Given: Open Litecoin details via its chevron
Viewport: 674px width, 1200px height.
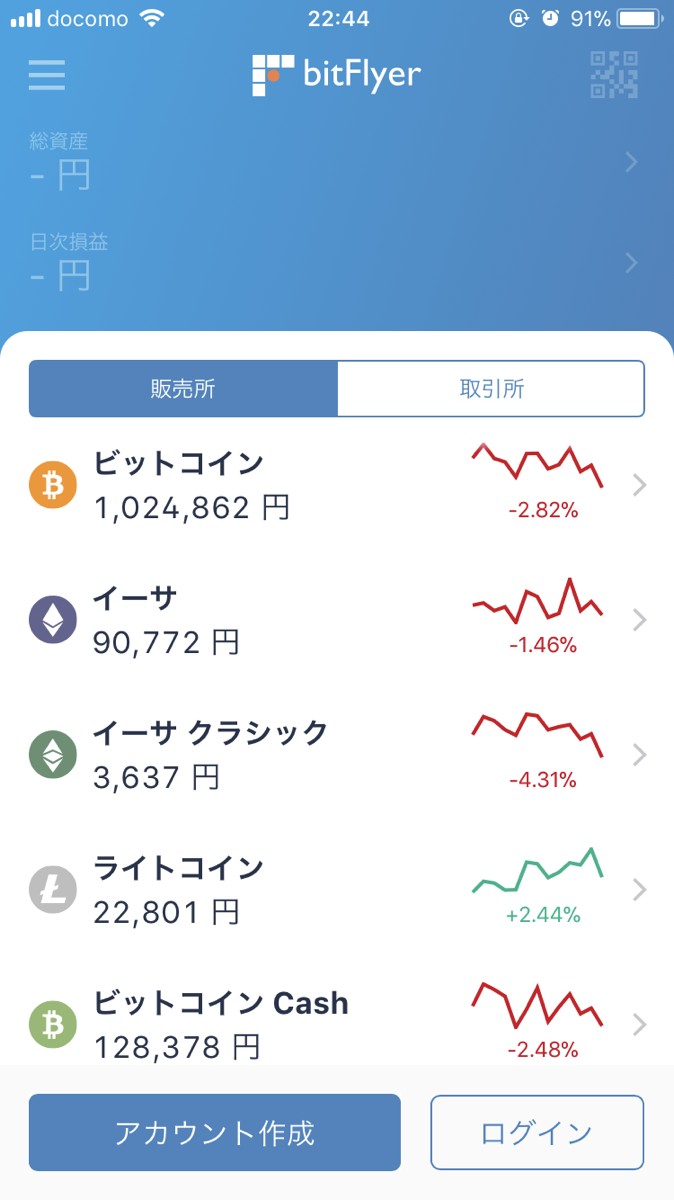Looking at the screenshot, I should [640, 889].
